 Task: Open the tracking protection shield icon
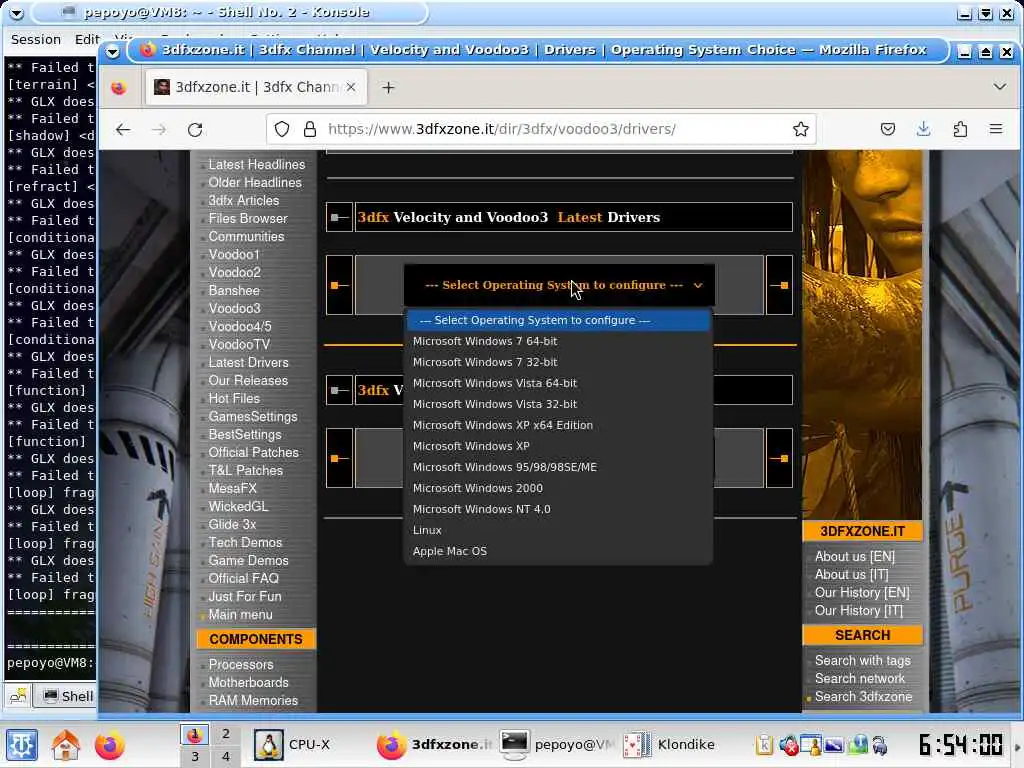[281, 129]
